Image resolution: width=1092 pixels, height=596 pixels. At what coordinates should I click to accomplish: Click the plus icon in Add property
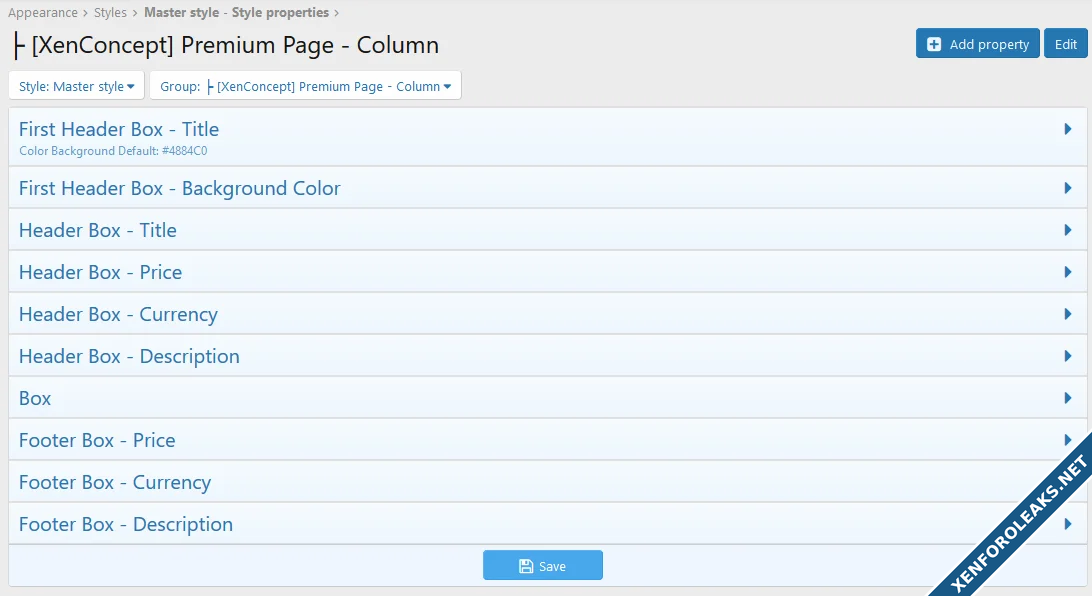coord(934,44)
